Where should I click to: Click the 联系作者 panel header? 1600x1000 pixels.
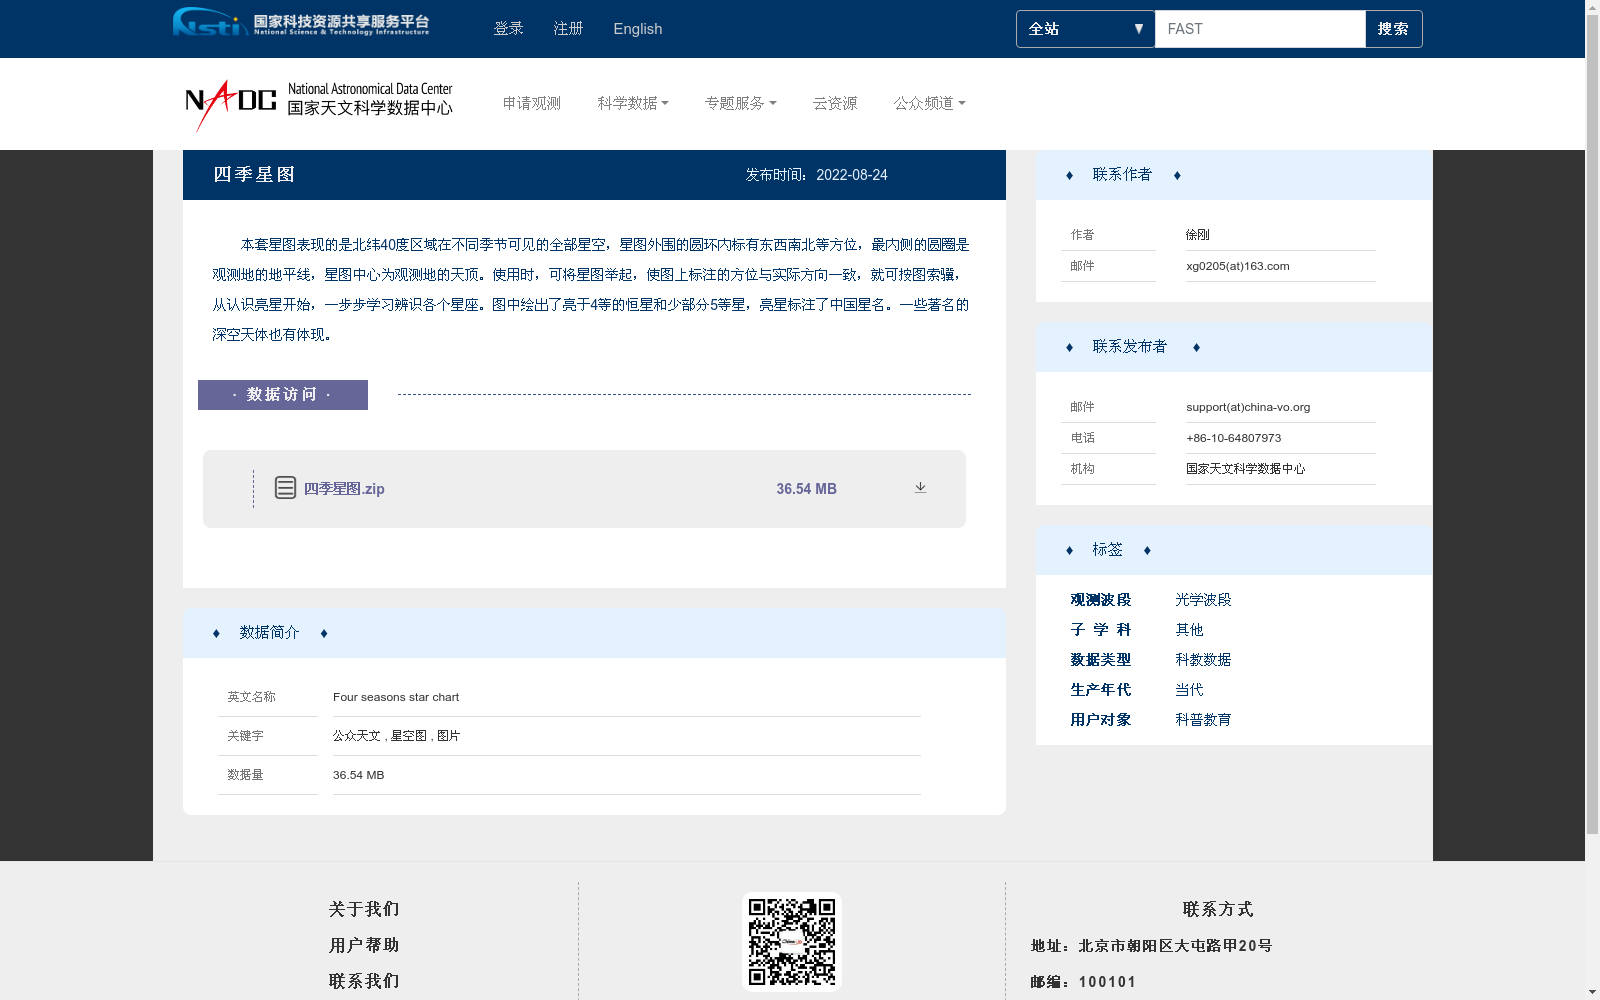coord(1234,175)
